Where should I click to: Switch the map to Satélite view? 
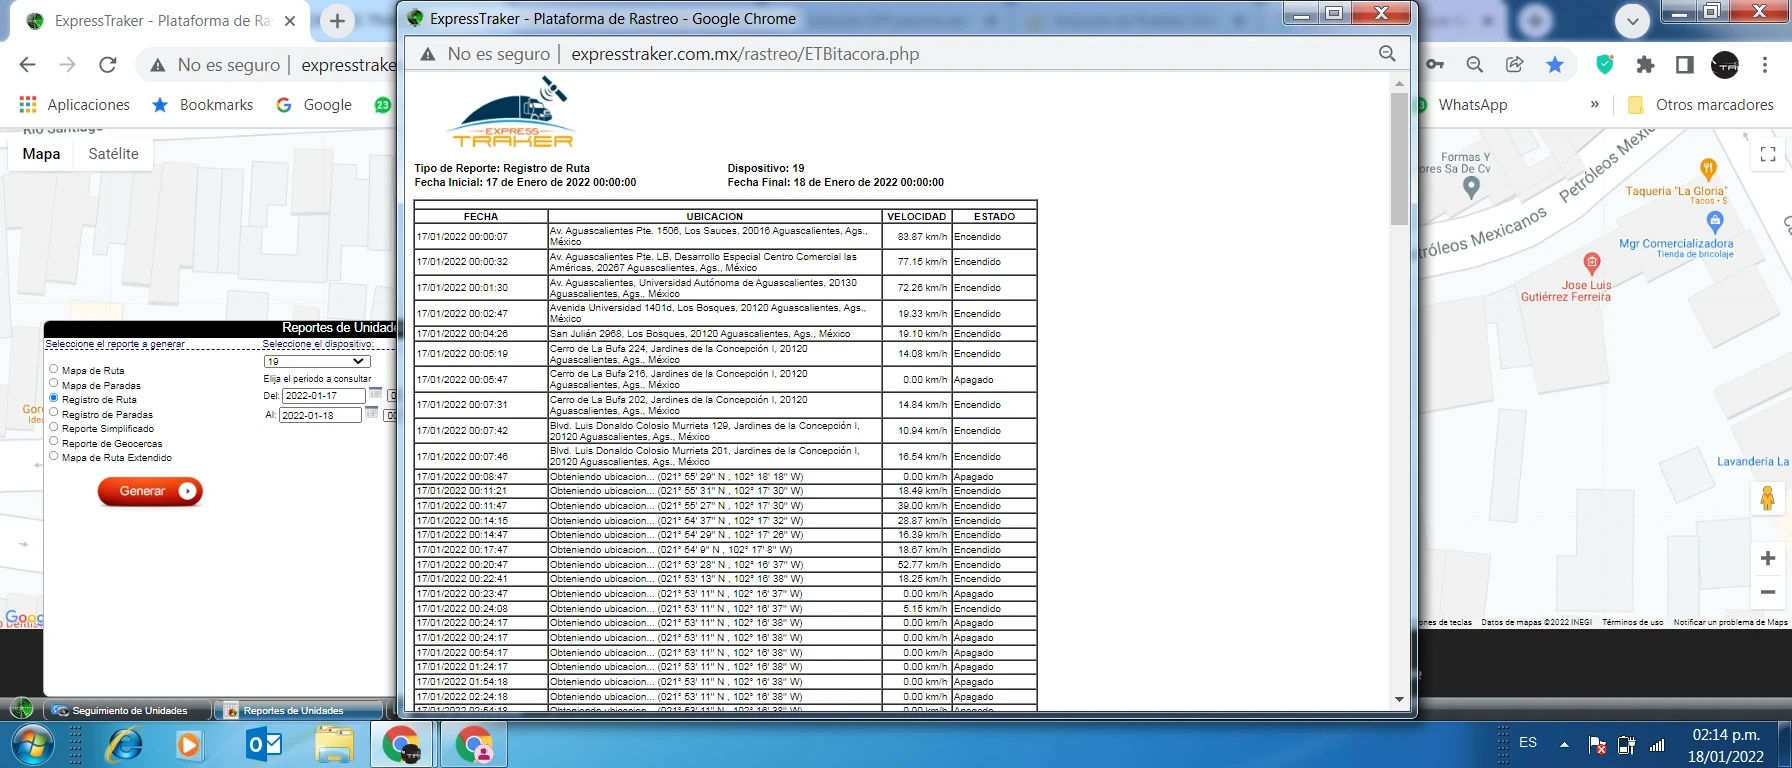(x=114, y=154)
